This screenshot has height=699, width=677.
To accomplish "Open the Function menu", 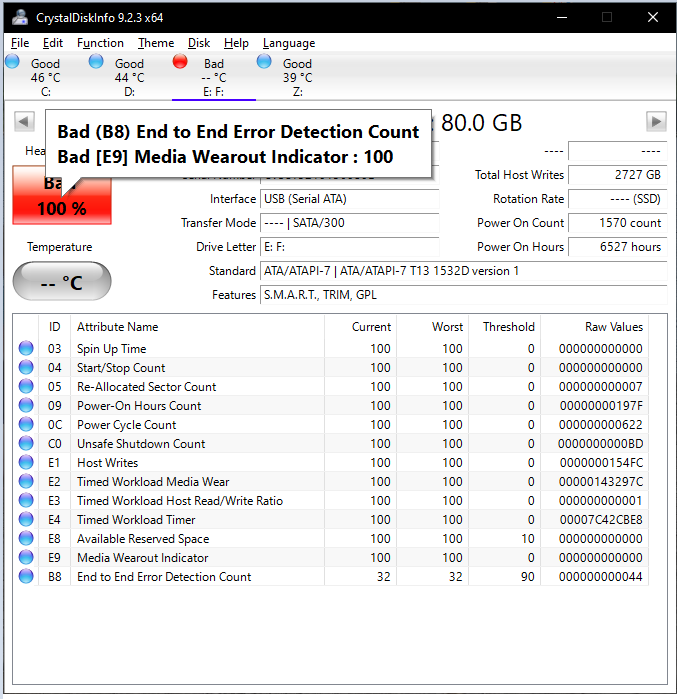I will 100,43.
